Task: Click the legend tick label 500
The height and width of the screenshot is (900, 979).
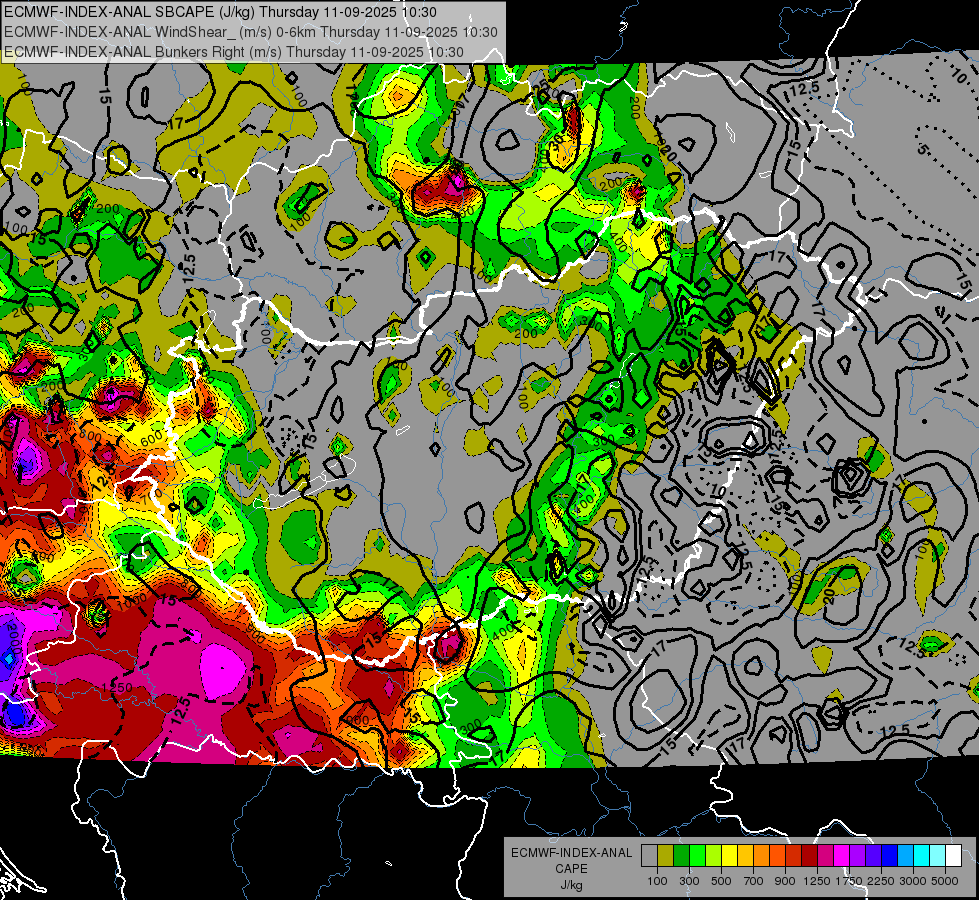Action: [721, 881]
